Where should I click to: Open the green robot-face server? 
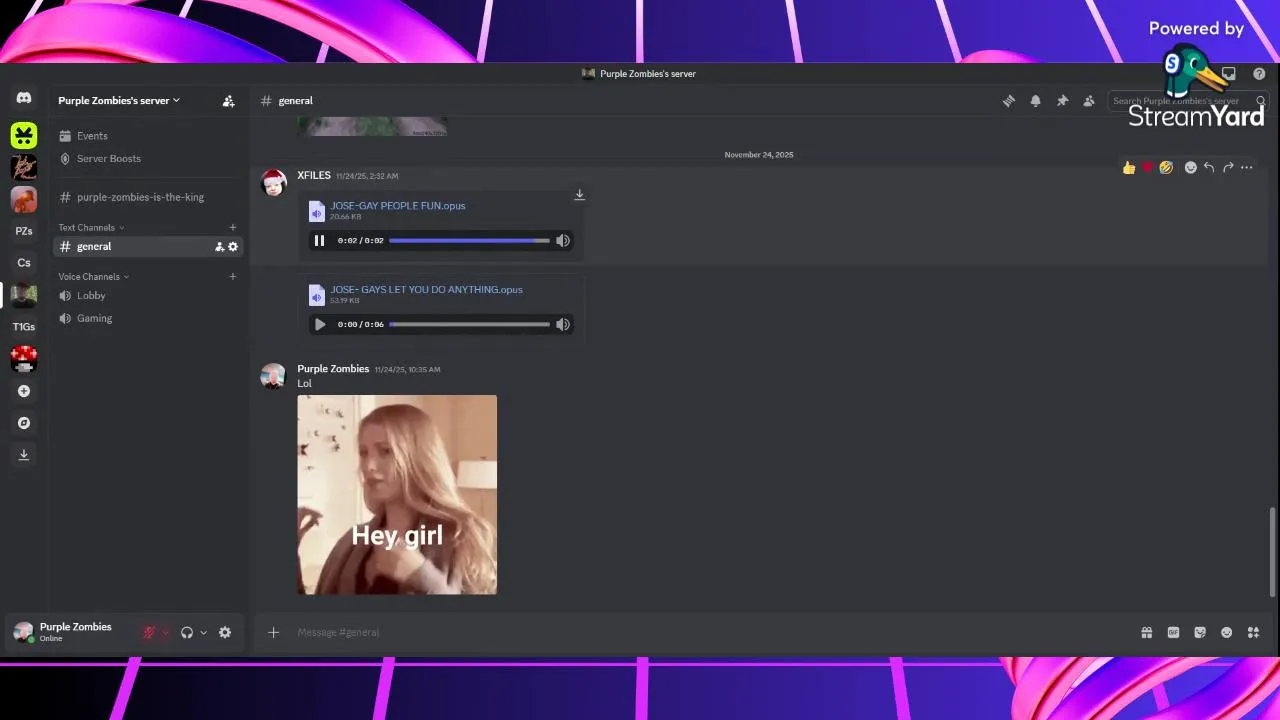click(24, 134)
